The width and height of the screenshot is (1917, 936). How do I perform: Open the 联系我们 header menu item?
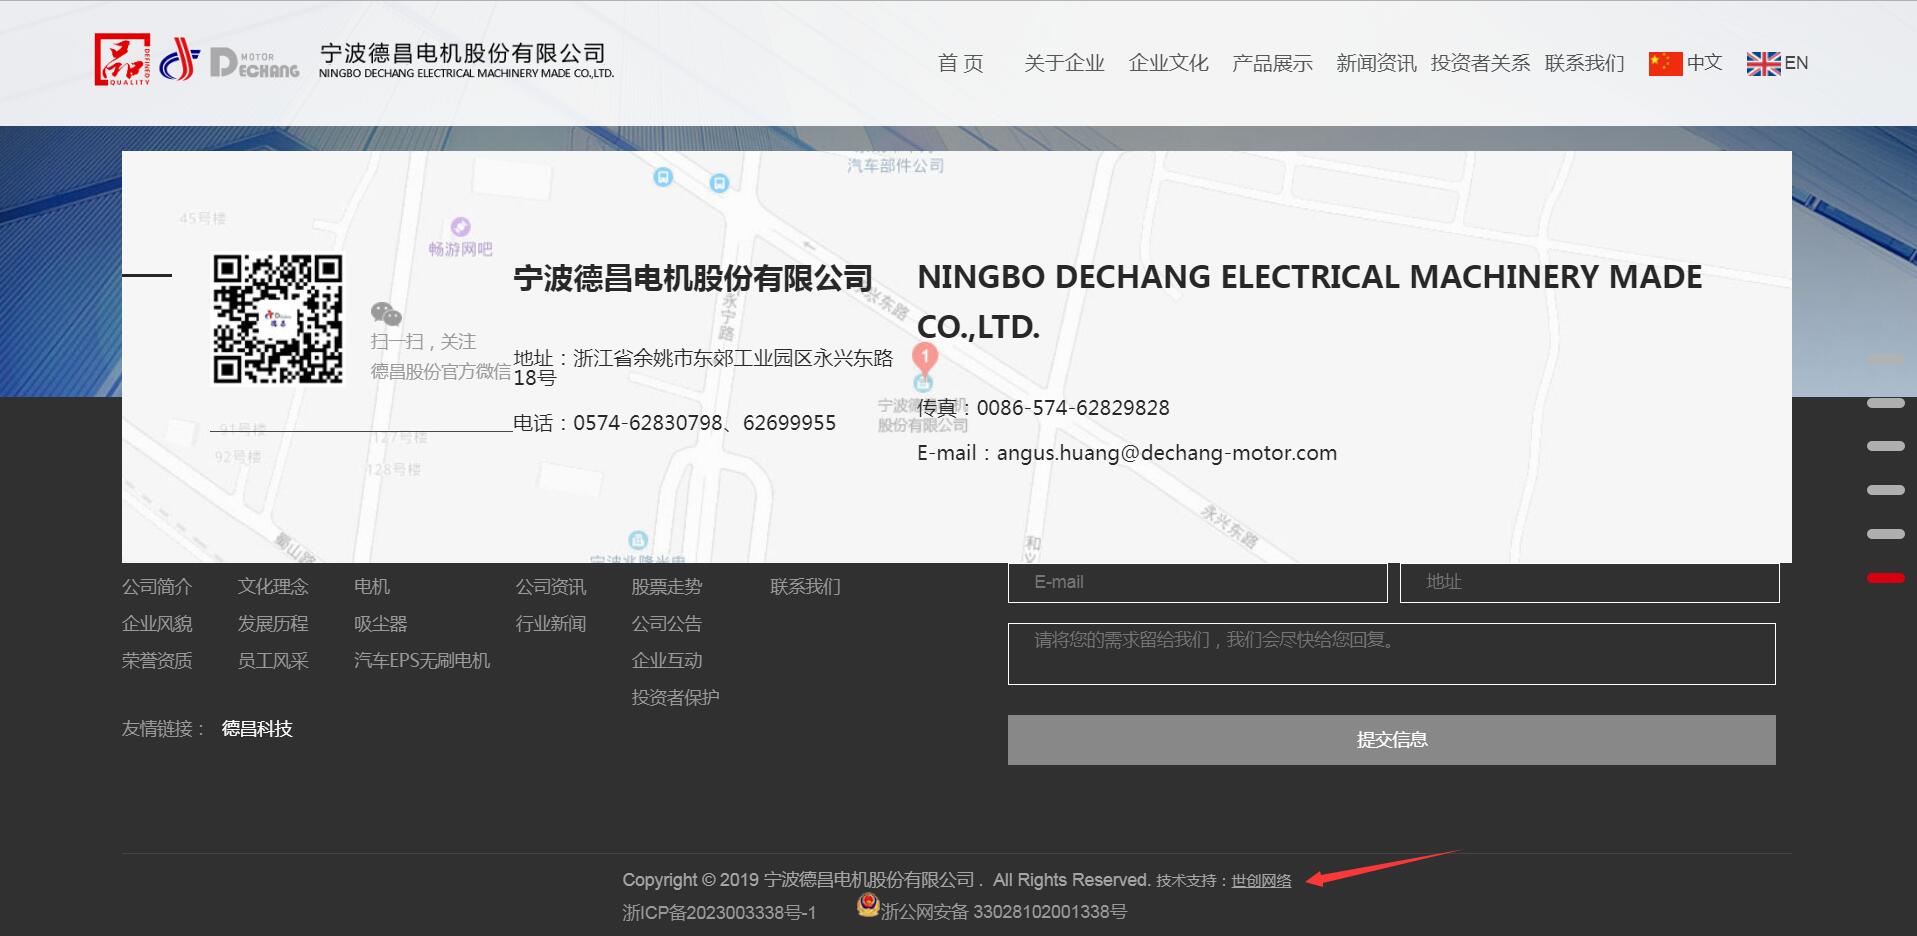1584,63
